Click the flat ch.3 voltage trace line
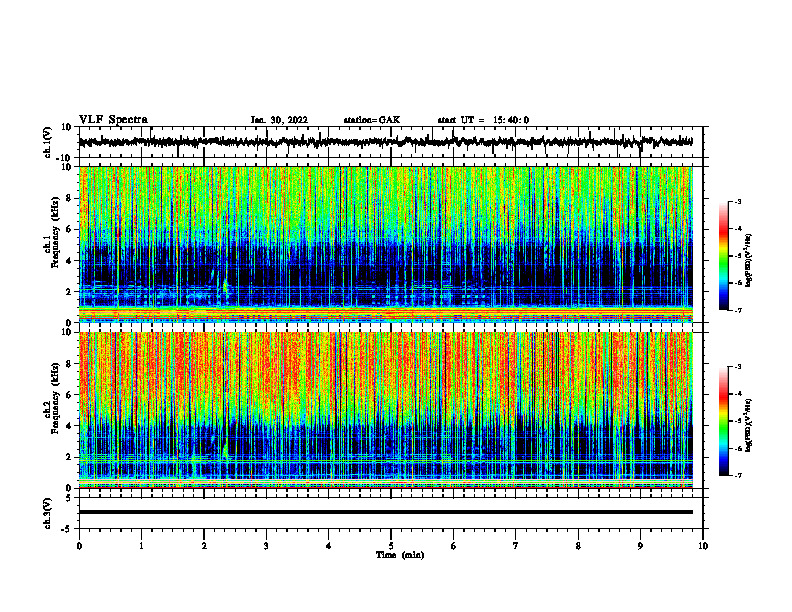 click(385, 512)
